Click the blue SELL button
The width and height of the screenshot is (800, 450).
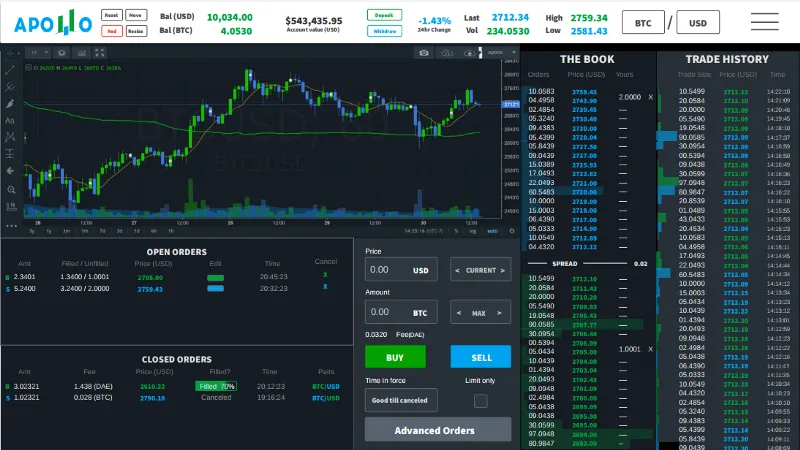coord(481,357)
